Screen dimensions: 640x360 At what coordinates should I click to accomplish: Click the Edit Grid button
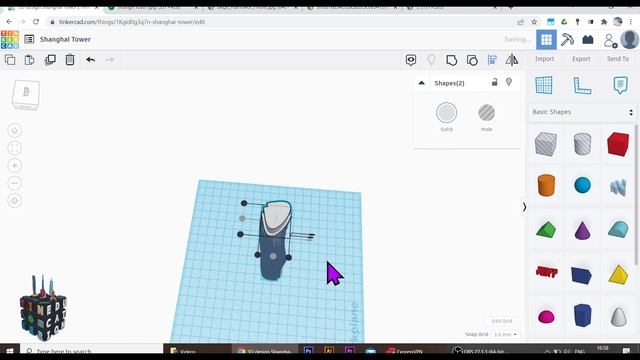tap(502, 321)
